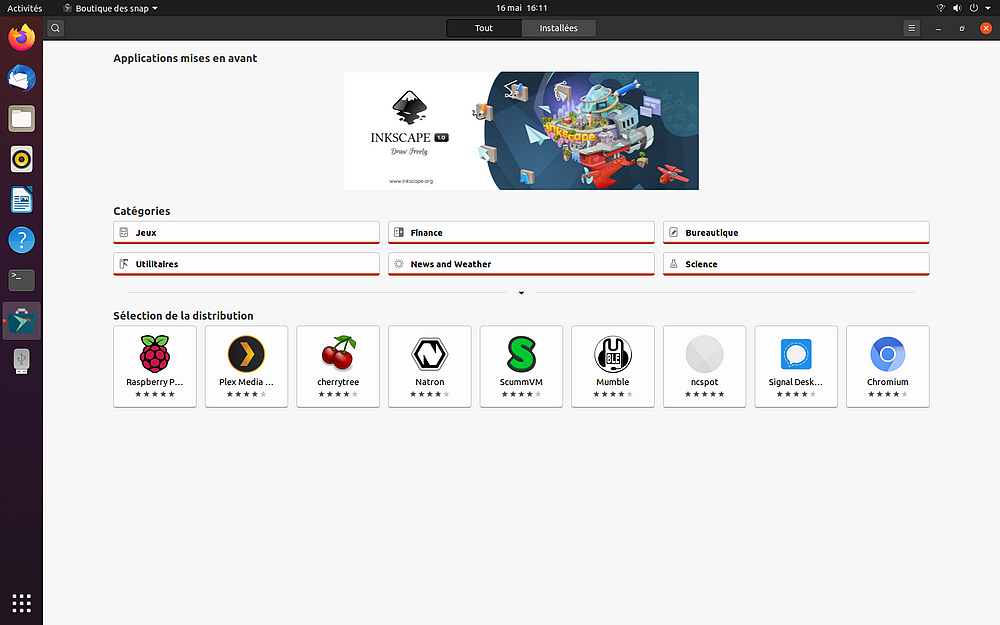Open the clock and calendar panel
1000x625 pixels.
(x=521, y=8)
